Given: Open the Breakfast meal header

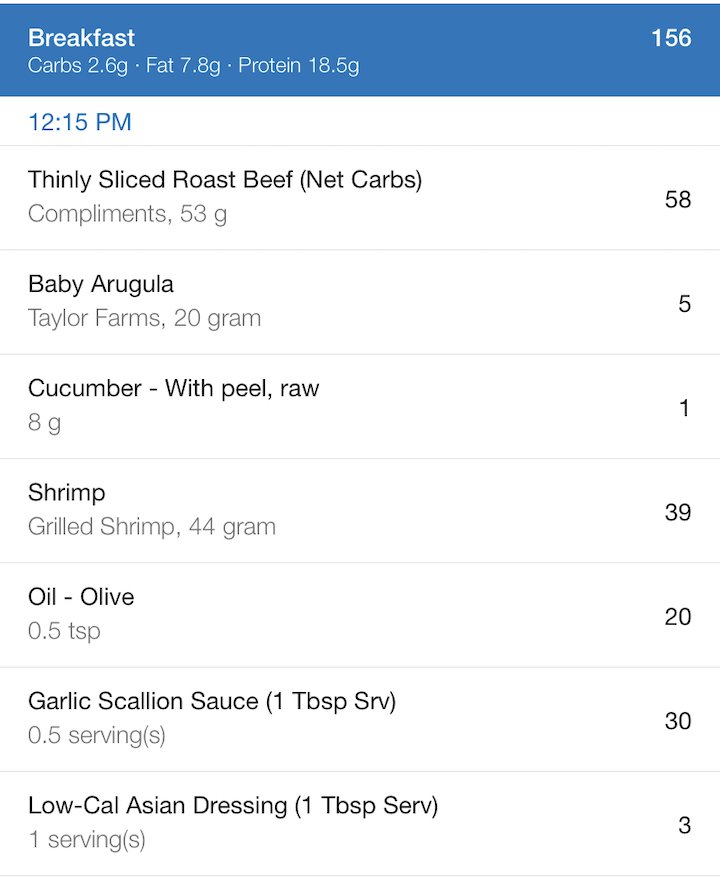Looking at the screenshot, I should click(x=360, y=49).
